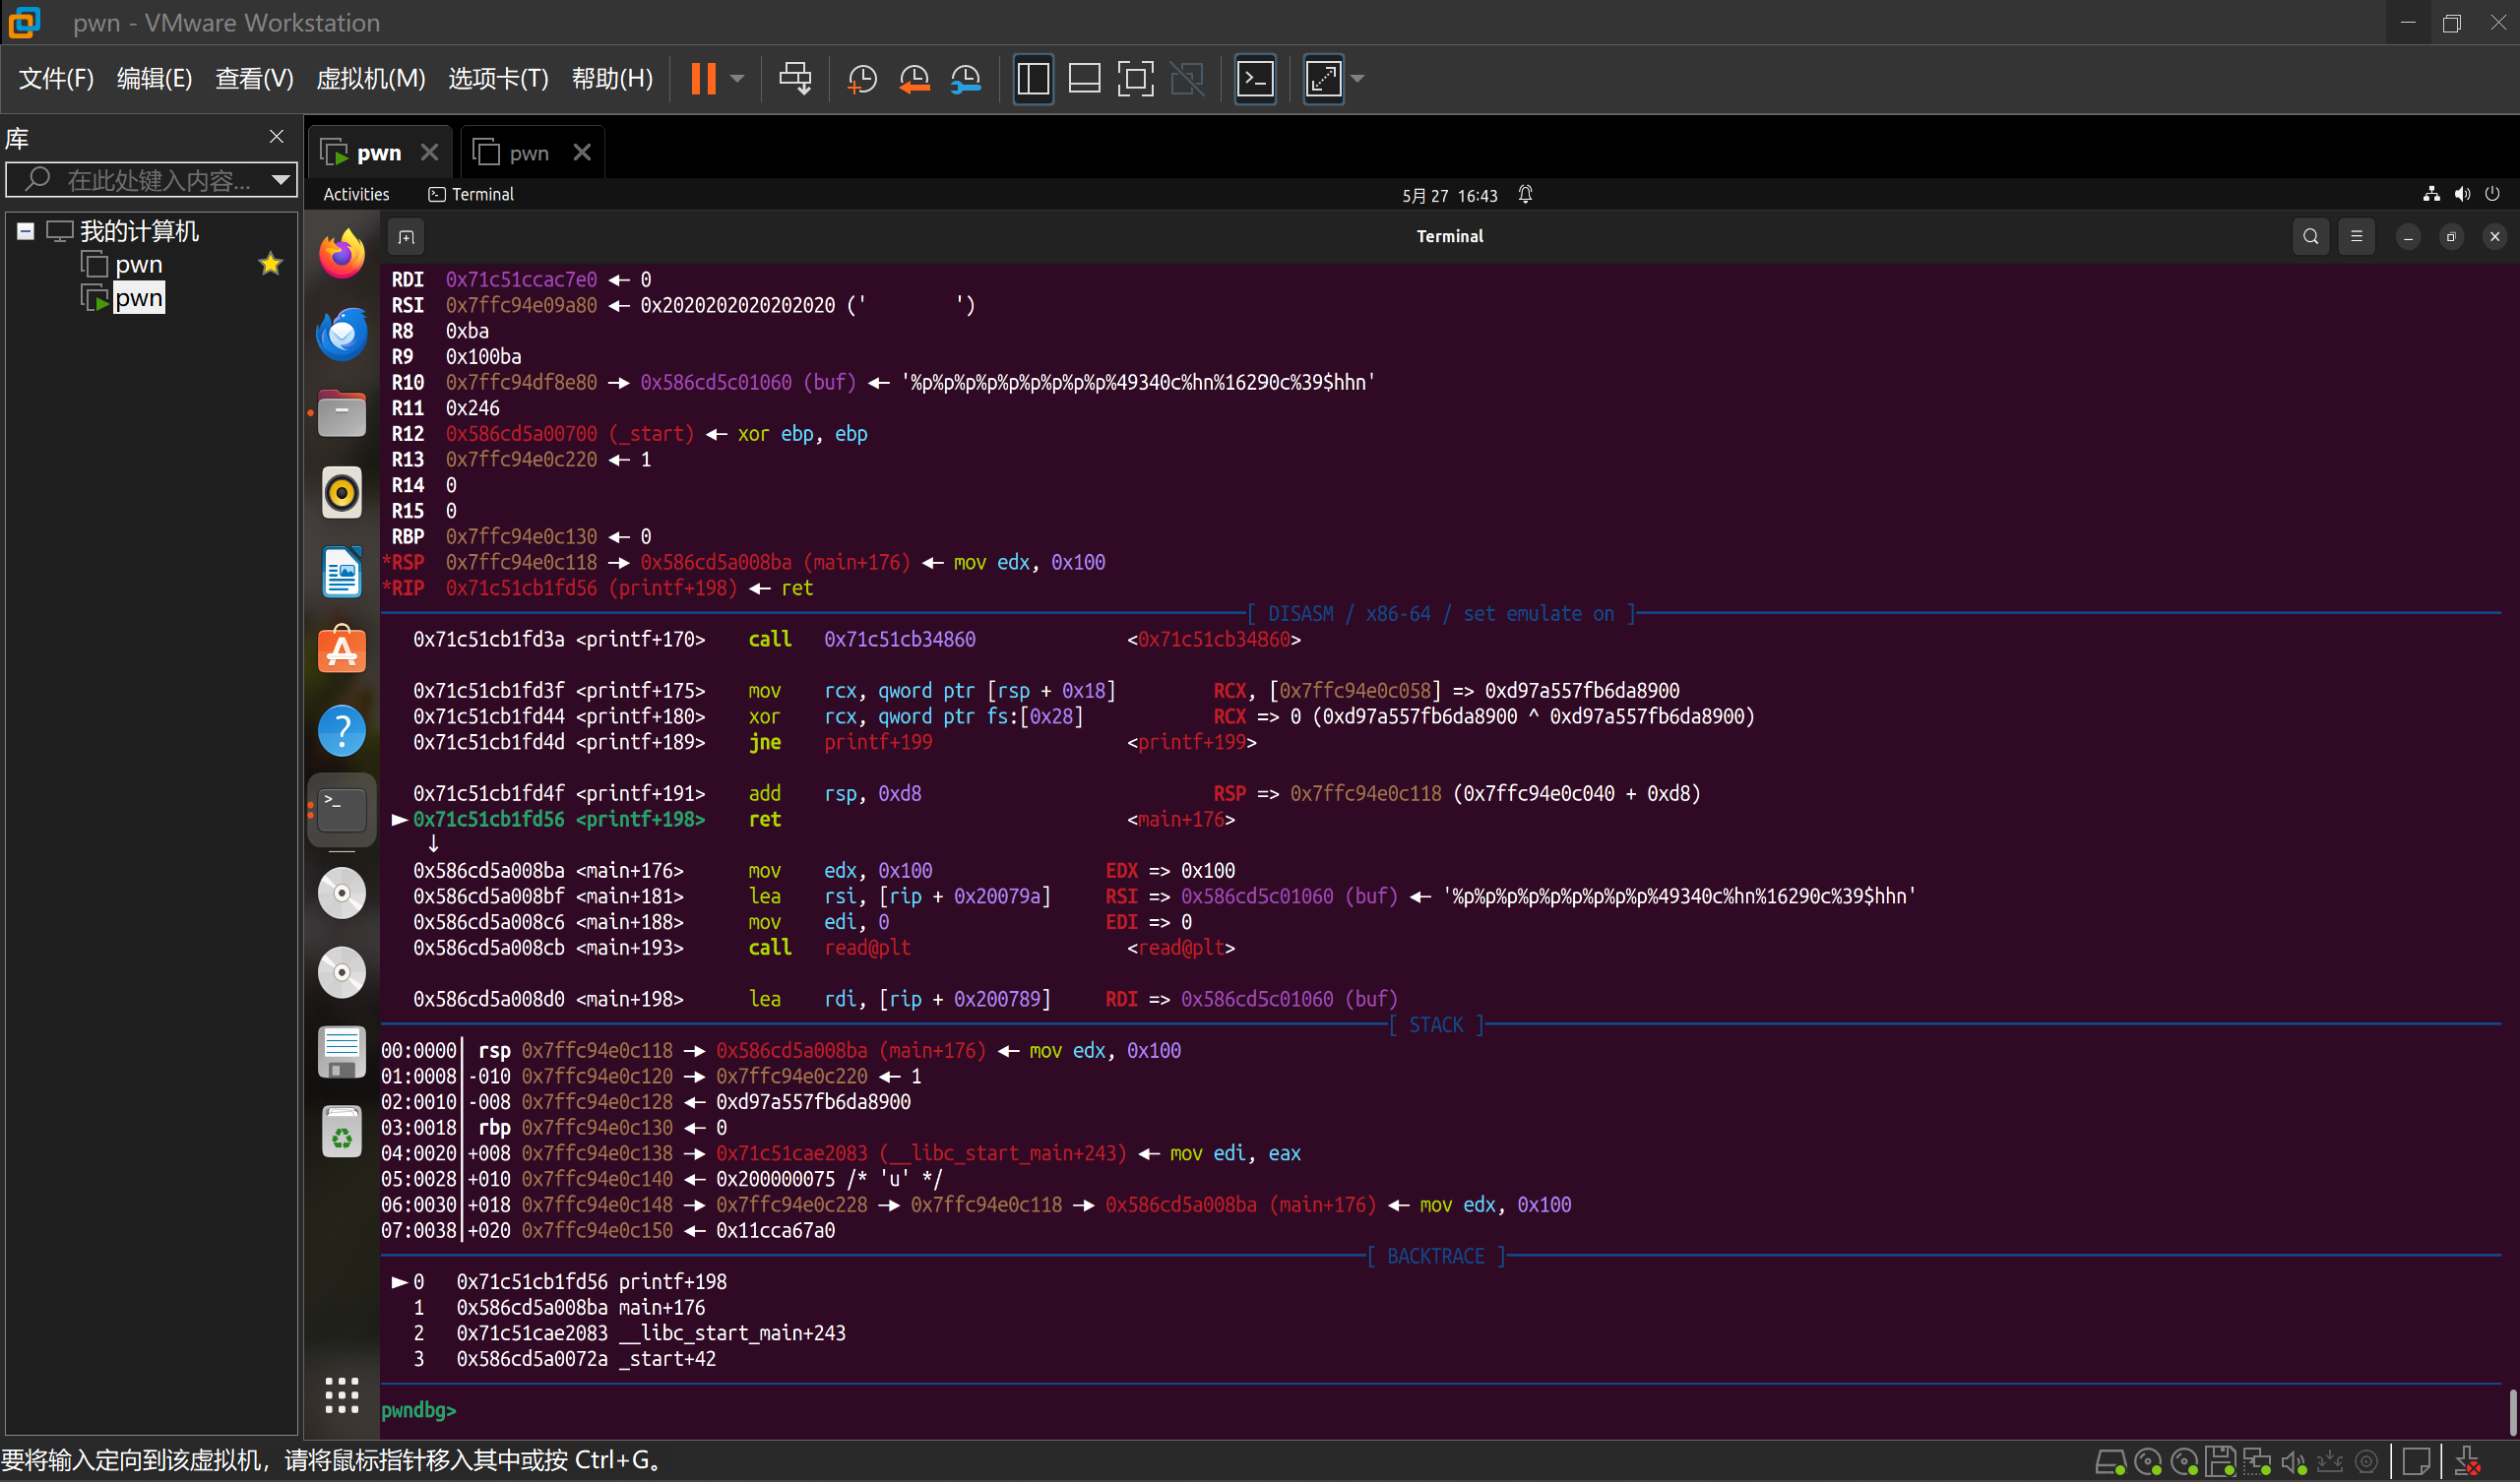Open the second disc drive in dock
This screenshot has height=1482, width=2520.
tap(342, 973)
